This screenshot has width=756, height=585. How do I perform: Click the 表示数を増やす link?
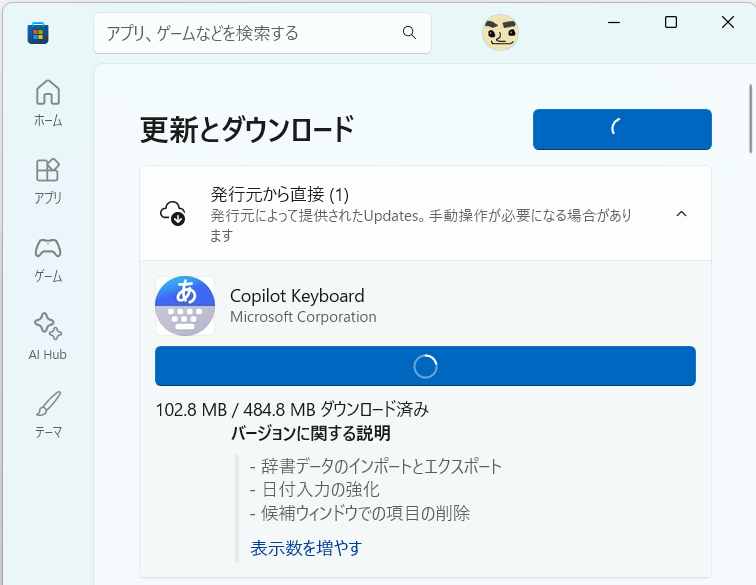coord(306,548)
